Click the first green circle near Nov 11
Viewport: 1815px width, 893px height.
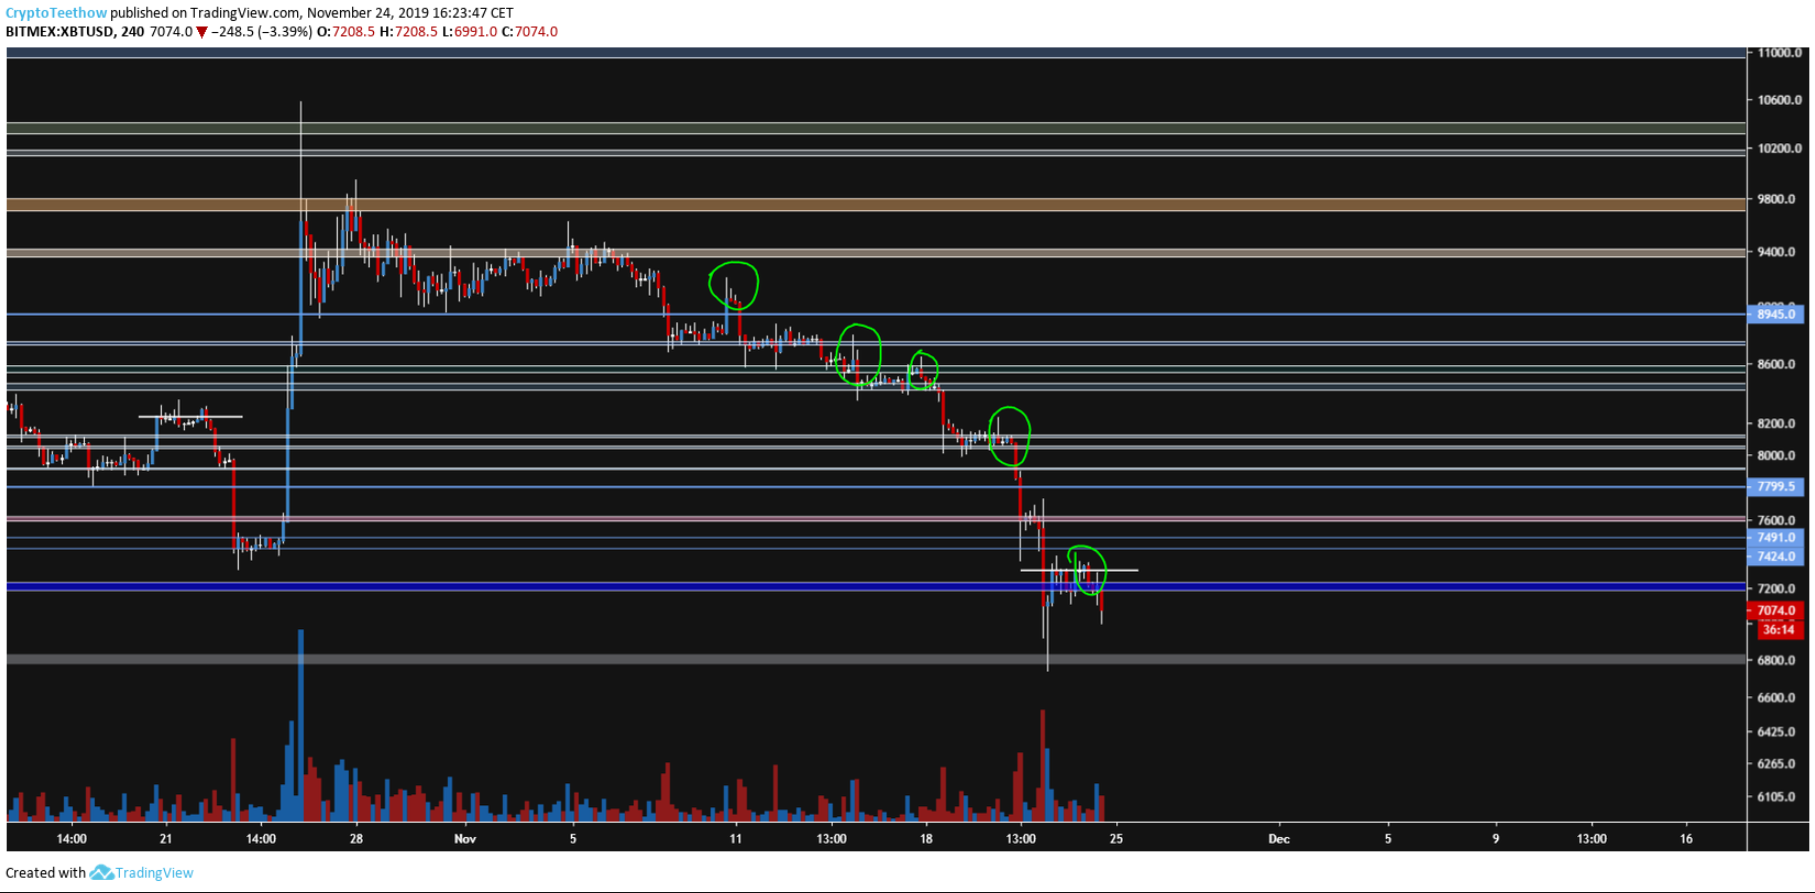734,285
